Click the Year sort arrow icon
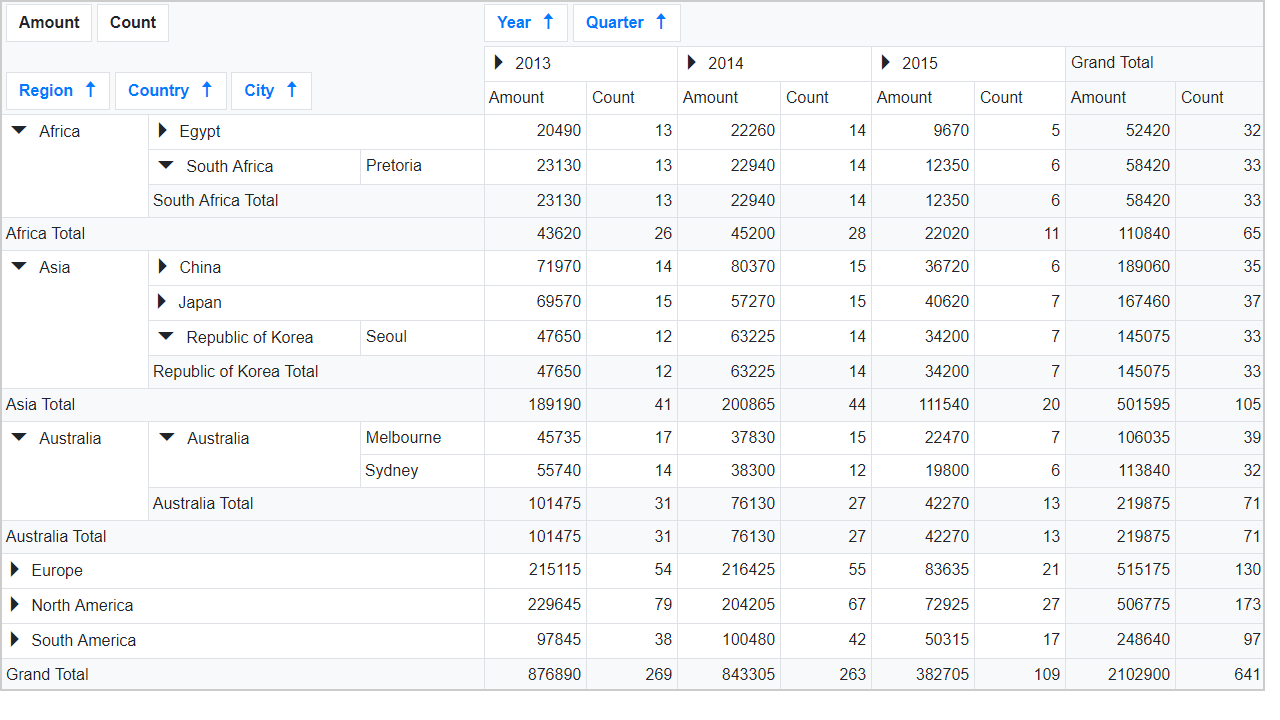This screenshot has width=1280, height=720. 548,22
